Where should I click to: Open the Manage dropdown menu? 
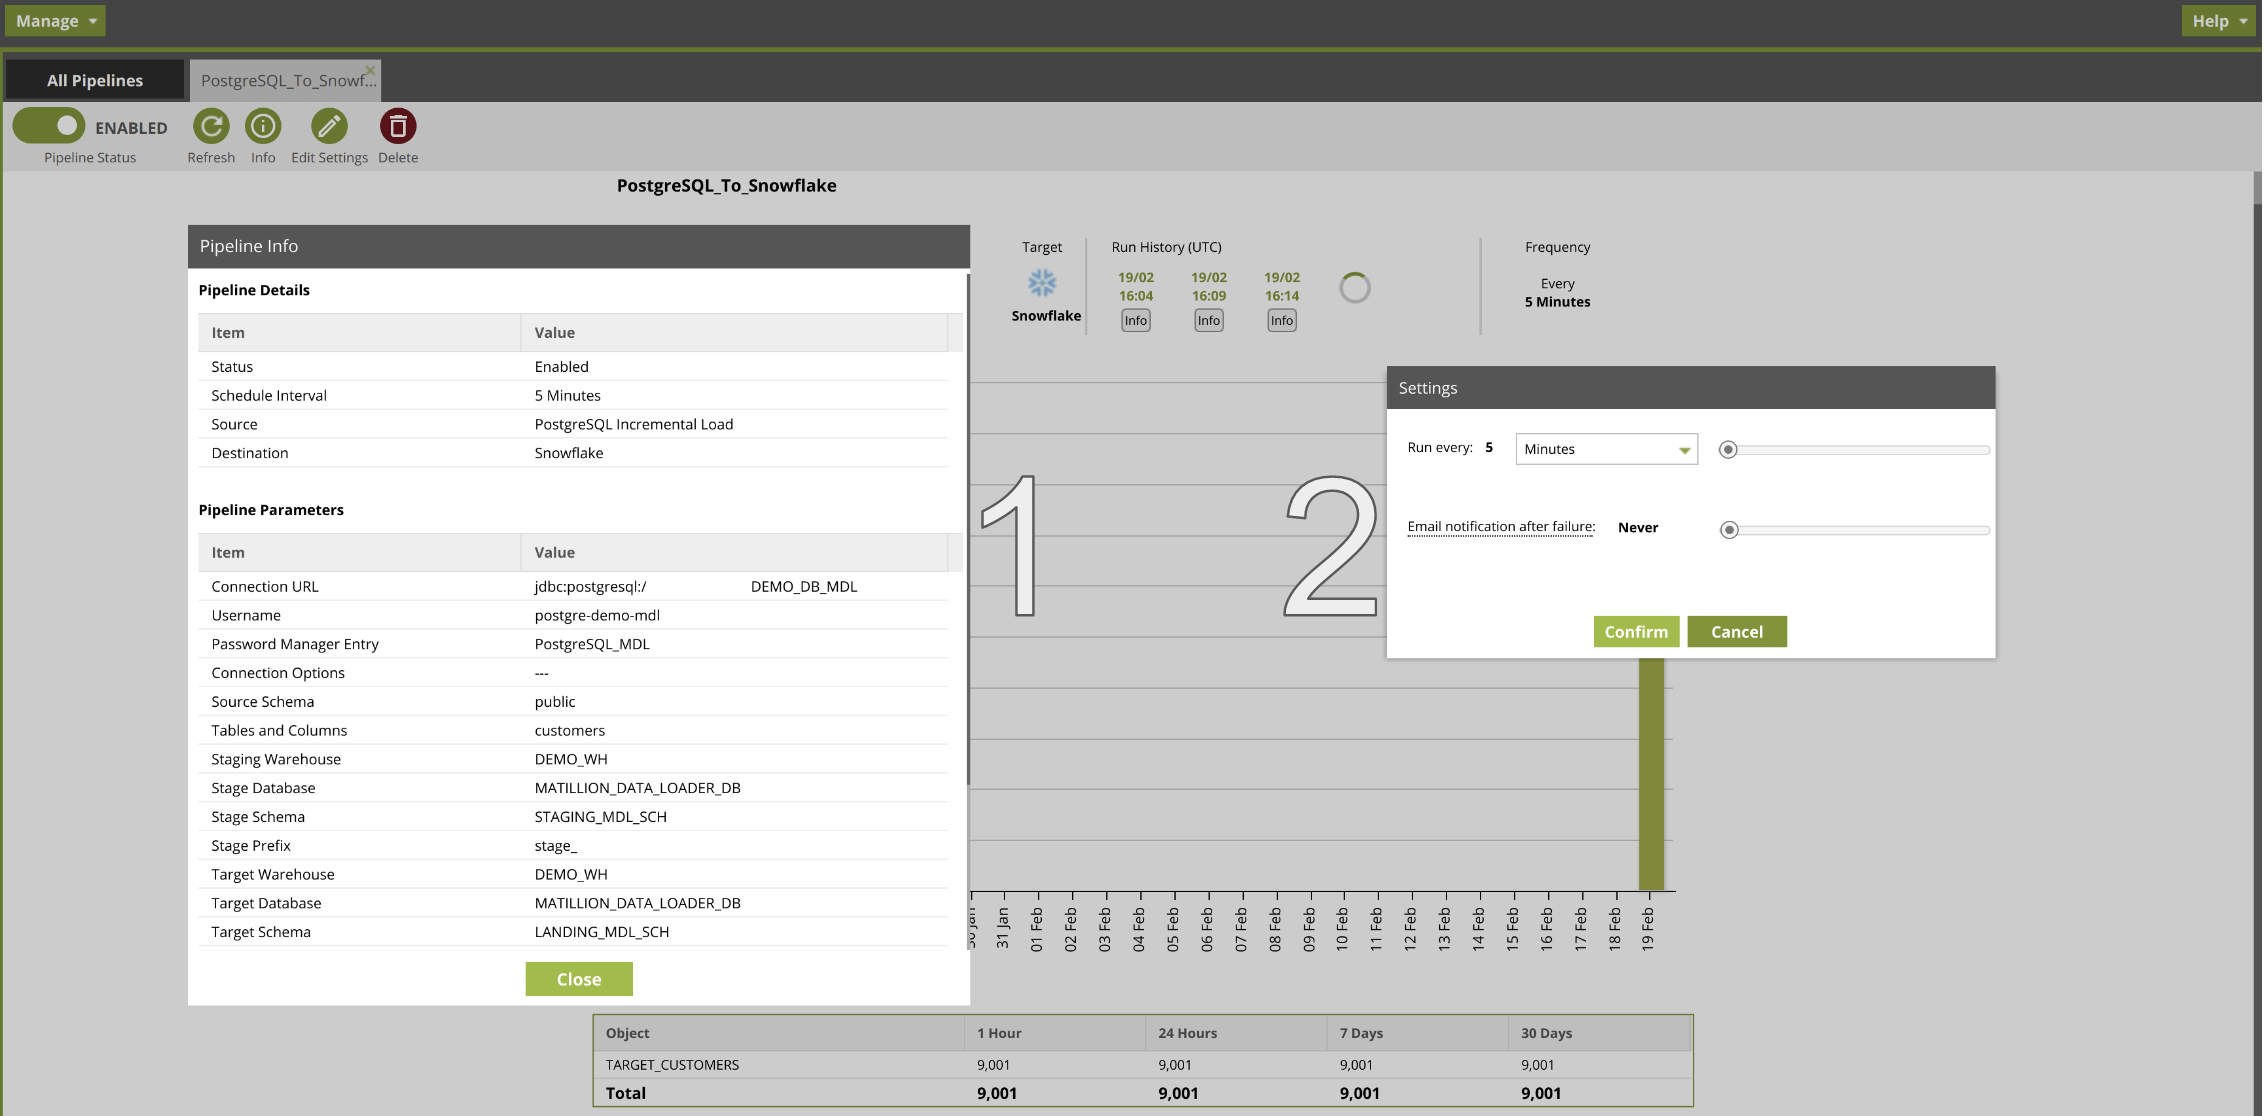(x=55, y=21)
